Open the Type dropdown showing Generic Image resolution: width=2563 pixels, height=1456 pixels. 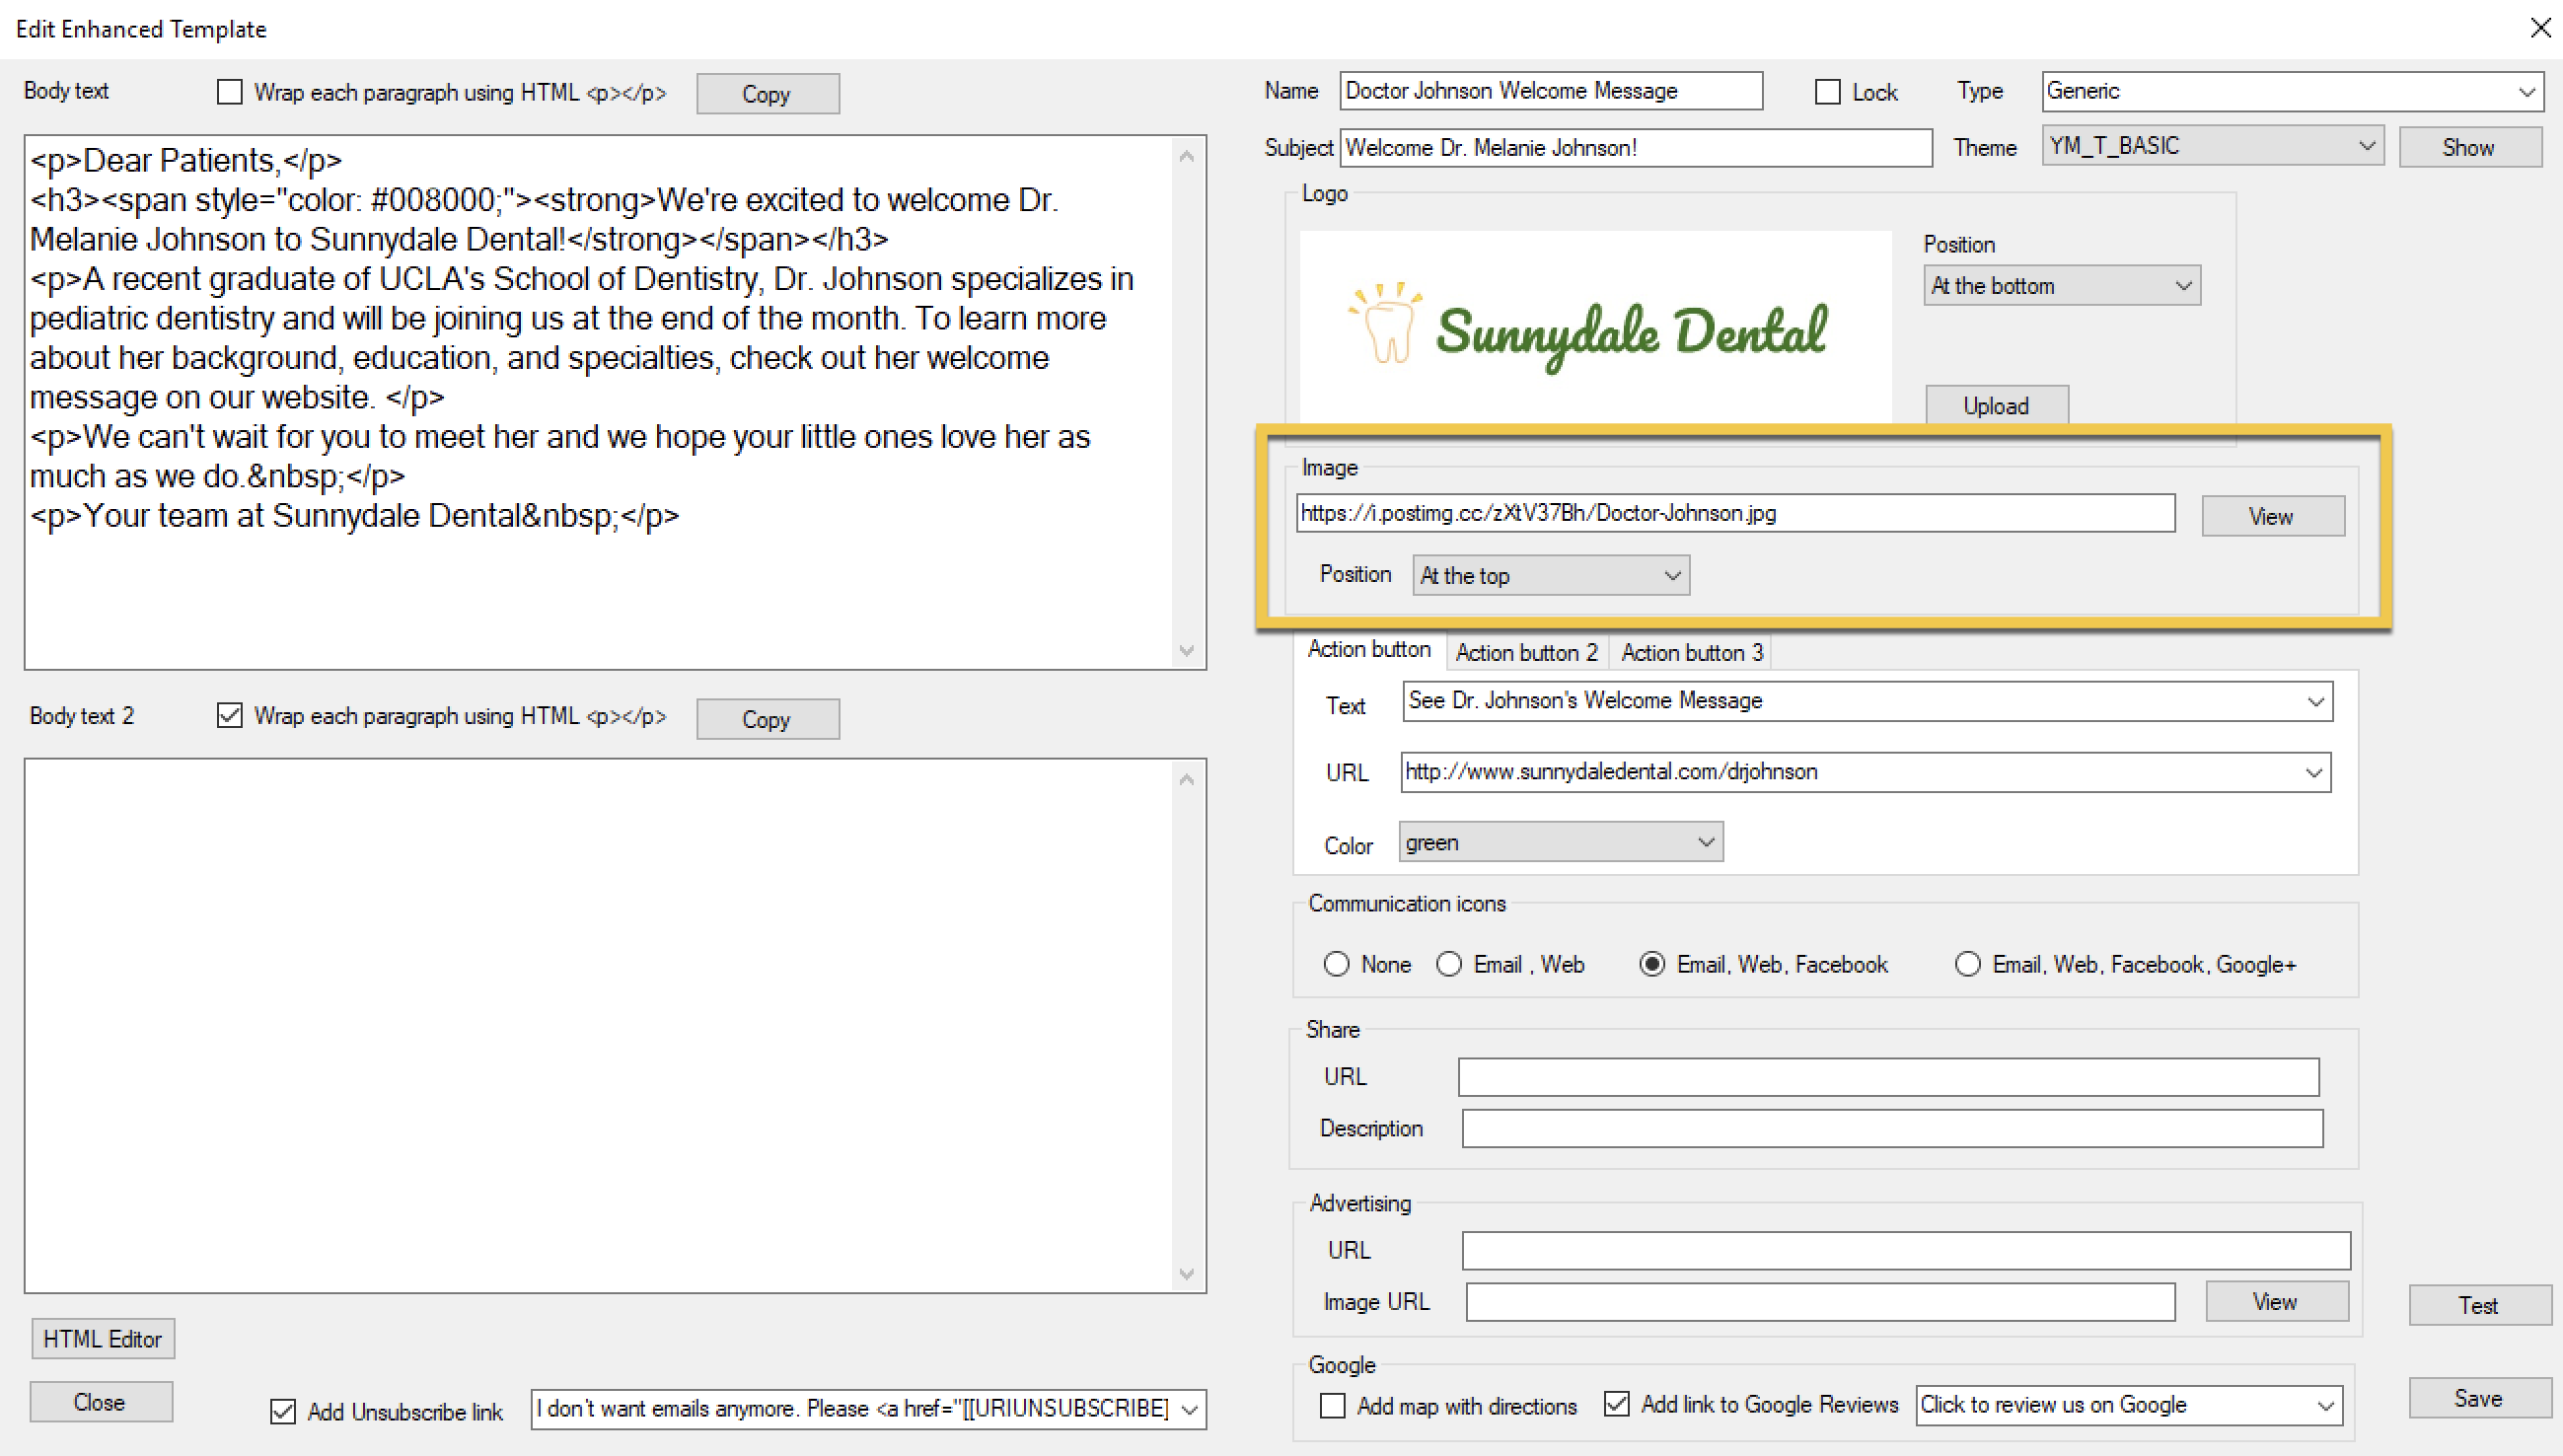[2292, 91]
